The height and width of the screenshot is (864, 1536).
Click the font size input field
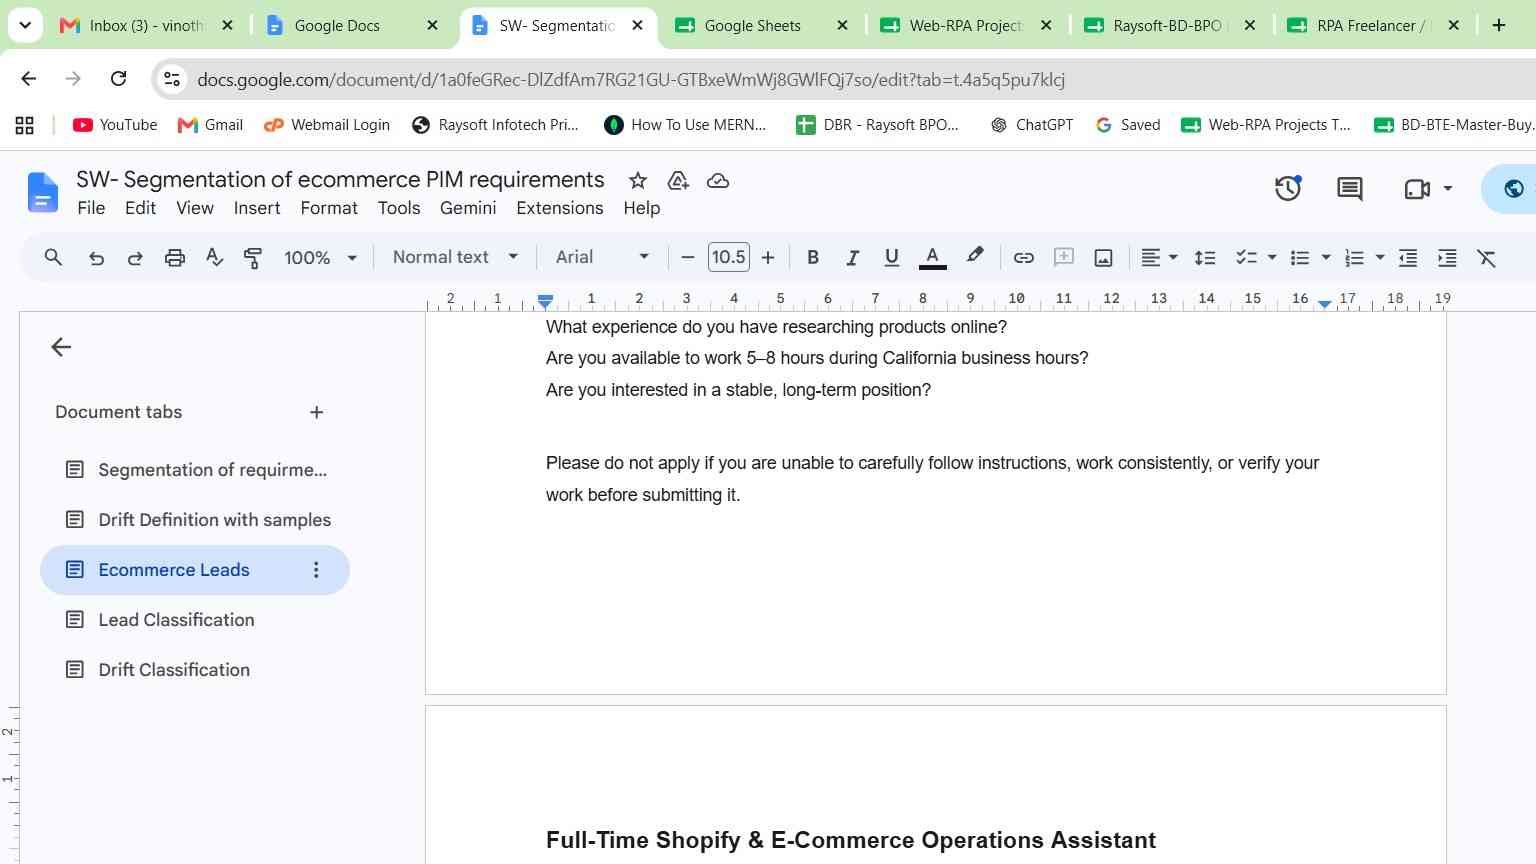[x=728, y=257]
